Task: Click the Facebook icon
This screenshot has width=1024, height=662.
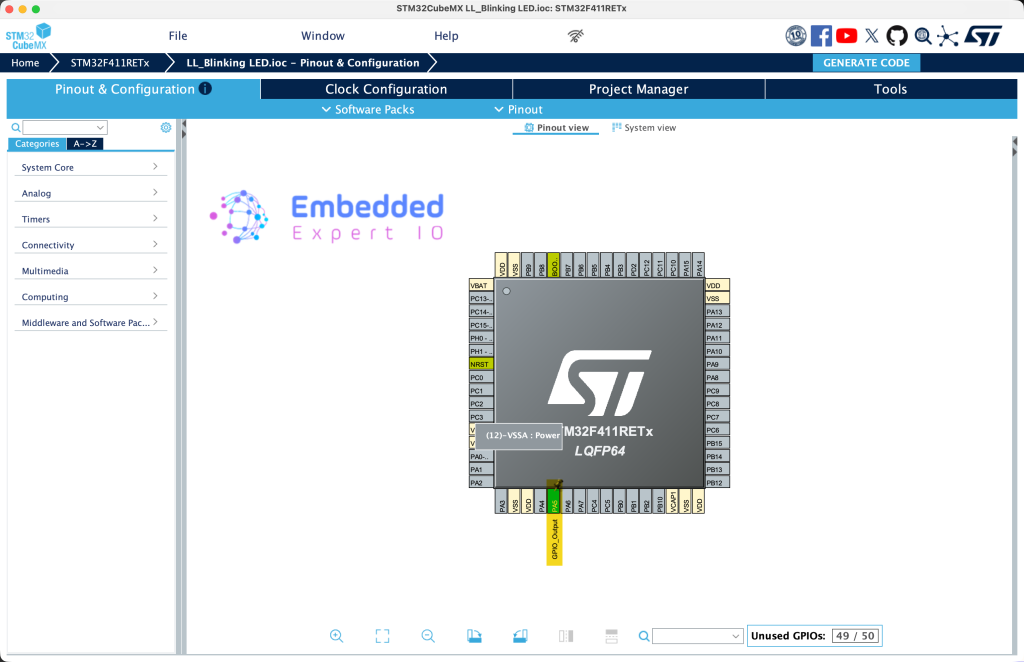Action: pos(821,36)
